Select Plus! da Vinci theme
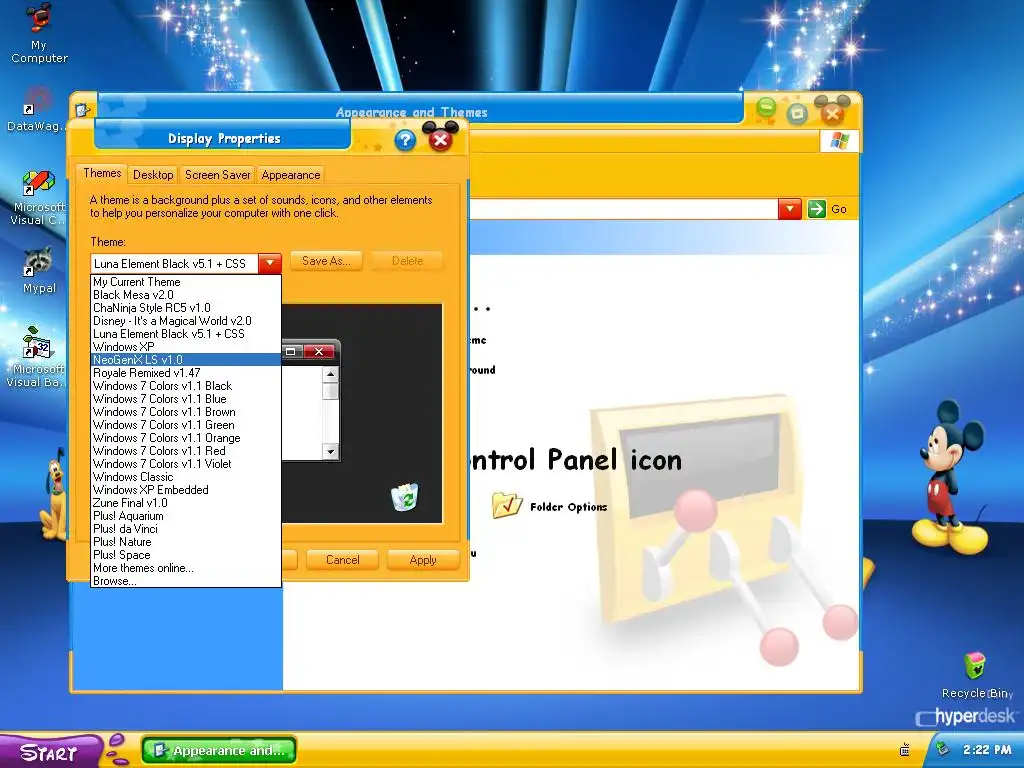 [x=186, y=529]
